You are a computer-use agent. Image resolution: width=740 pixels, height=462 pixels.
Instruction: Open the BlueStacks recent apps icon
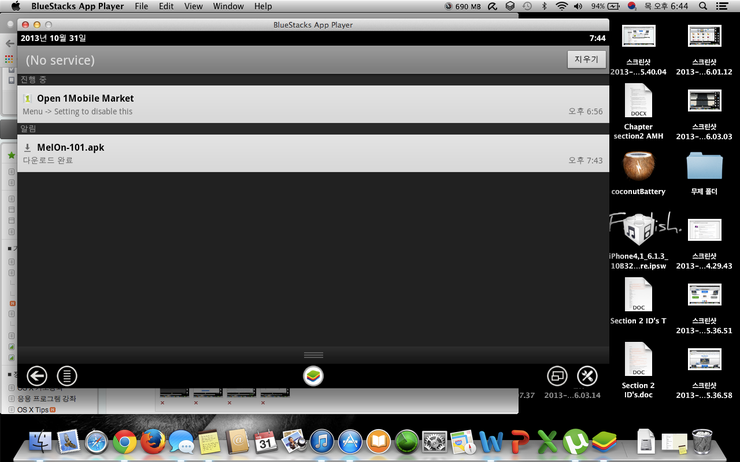(557, 376)
